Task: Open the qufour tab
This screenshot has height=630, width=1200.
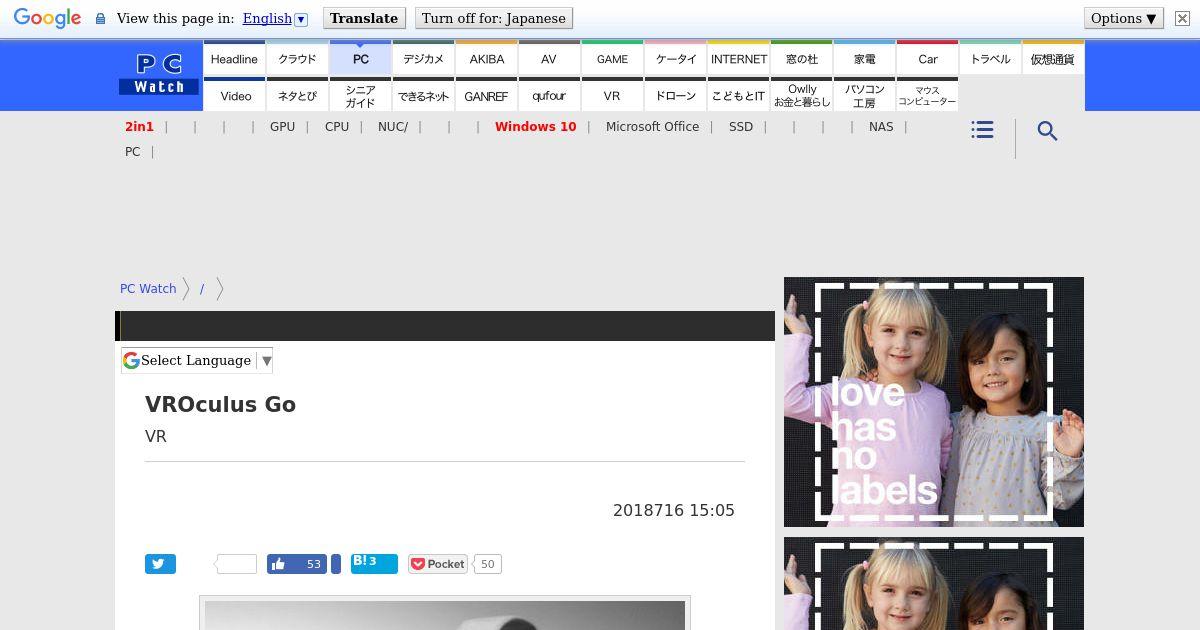Action: (x=549, y=95)
